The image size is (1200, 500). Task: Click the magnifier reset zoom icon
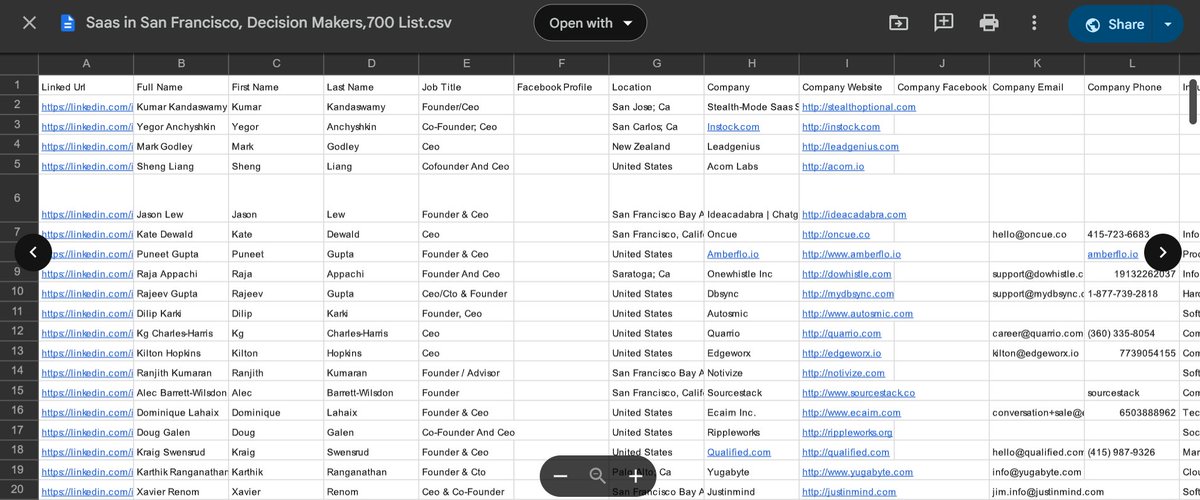598,476
